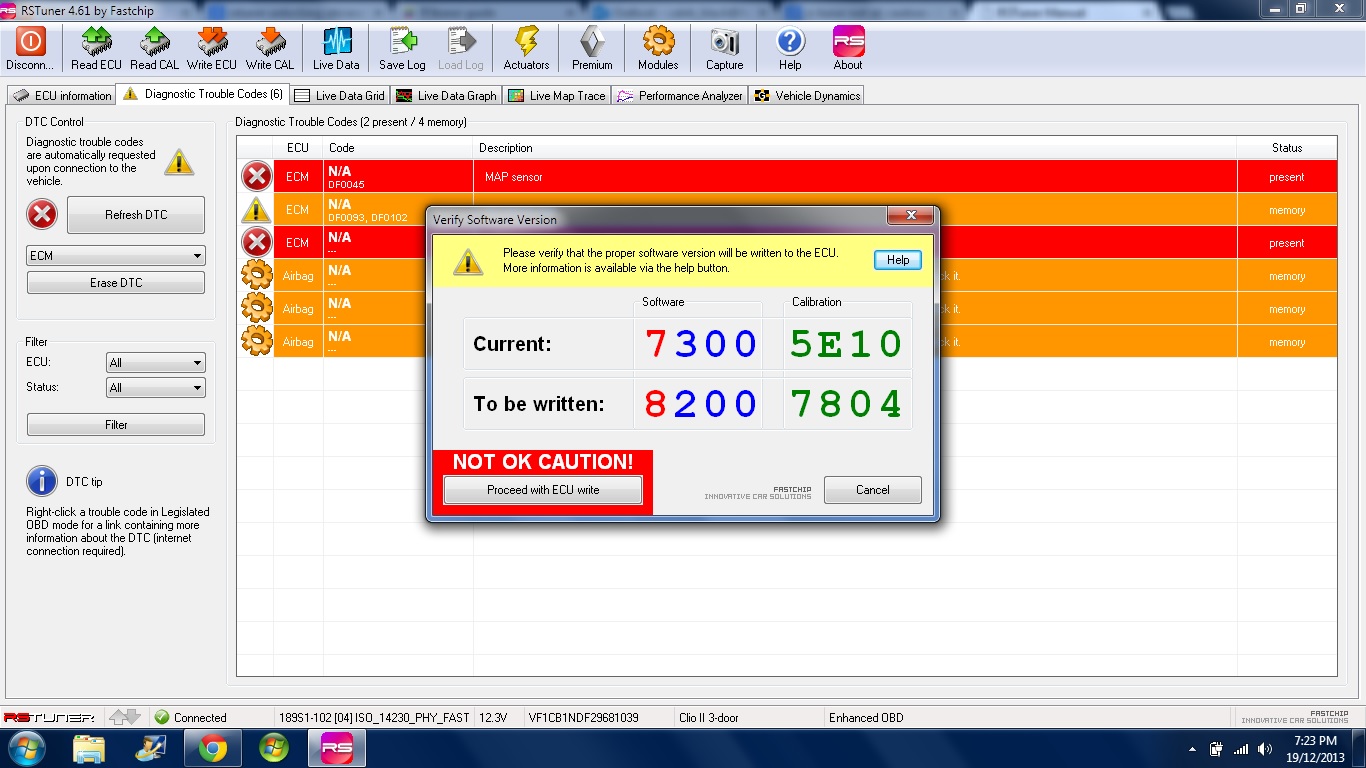1366x768 pixels.
Task: Expand the ECU filter dropdown
Action: click(155, 363)
